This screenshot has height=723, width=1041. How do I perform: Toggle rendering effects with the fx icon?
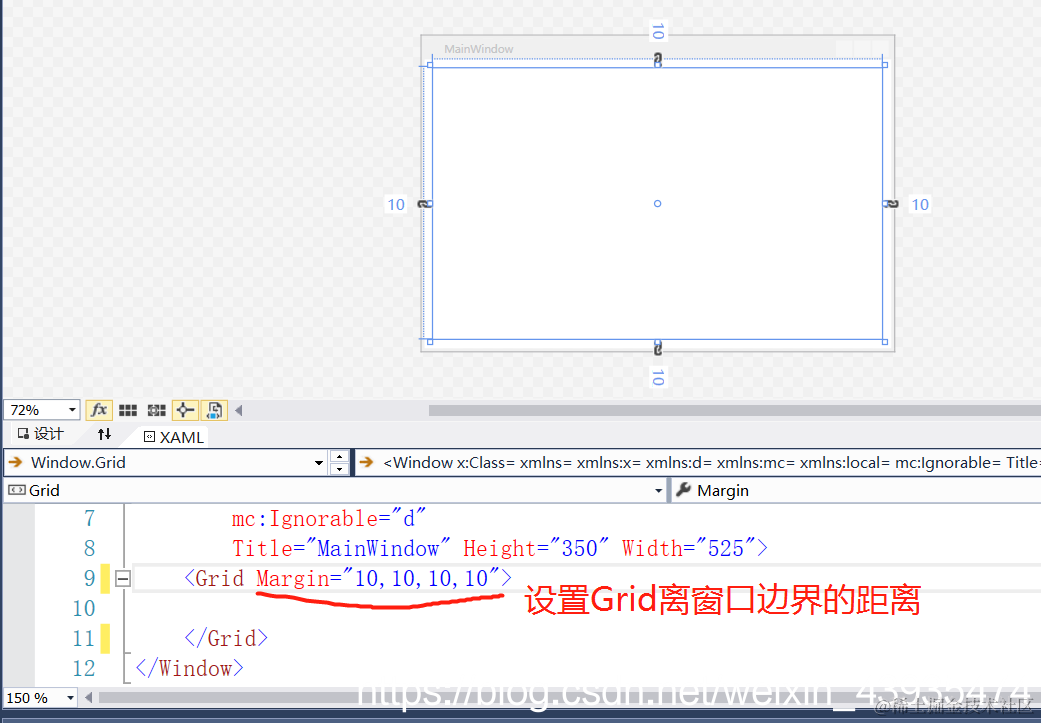(x=98, y=409)
